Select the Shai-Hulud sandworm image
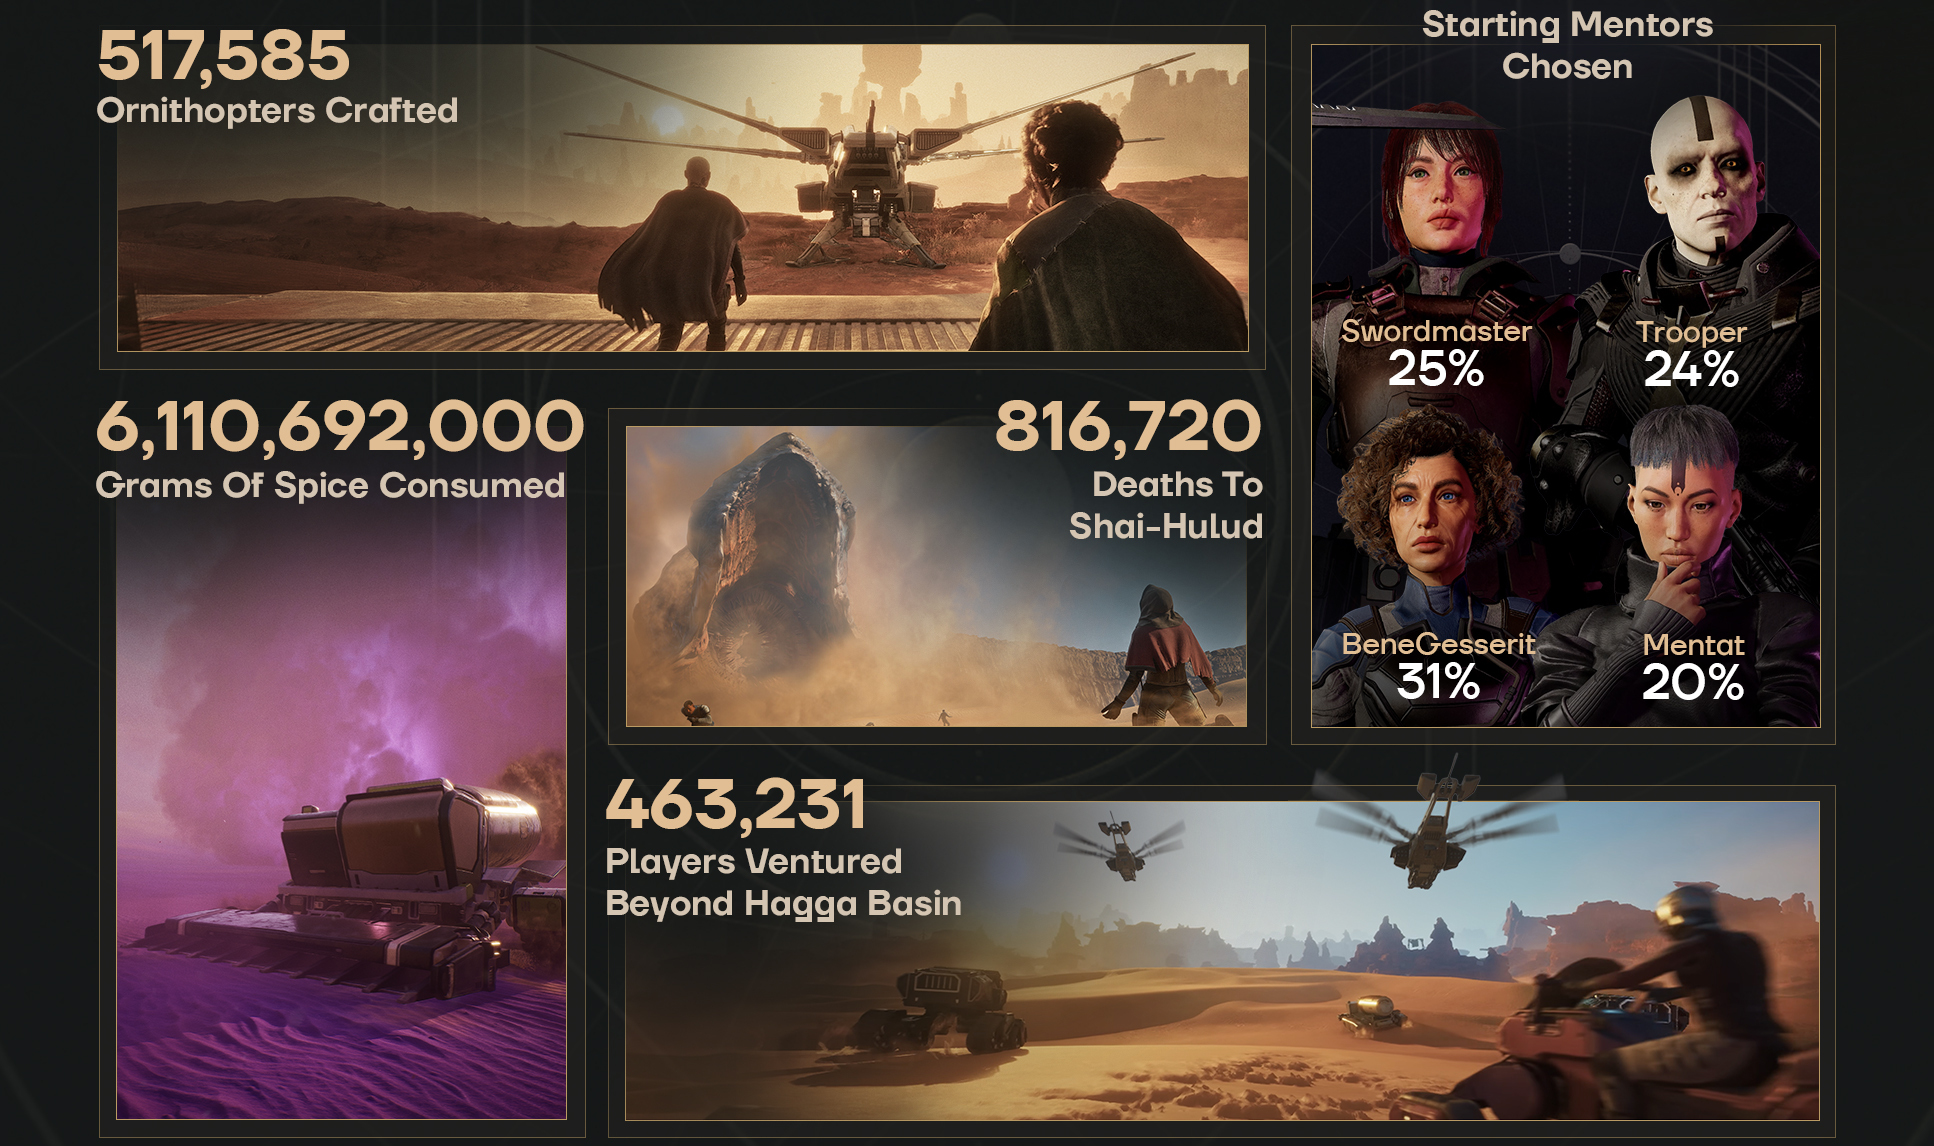This screenshot has height=1146, width=1934. [936, 576]
